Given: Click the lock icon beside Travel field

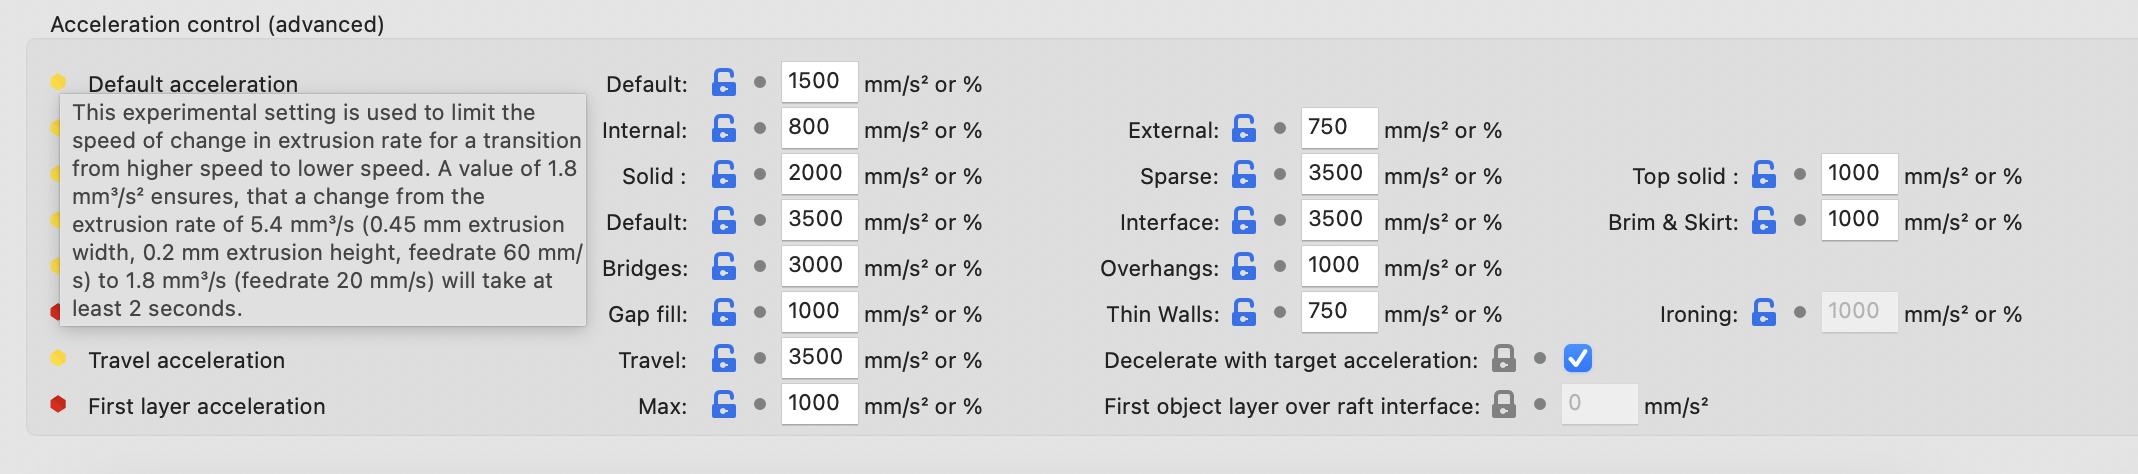Looking at the screenshot, I should coord(724,358).
